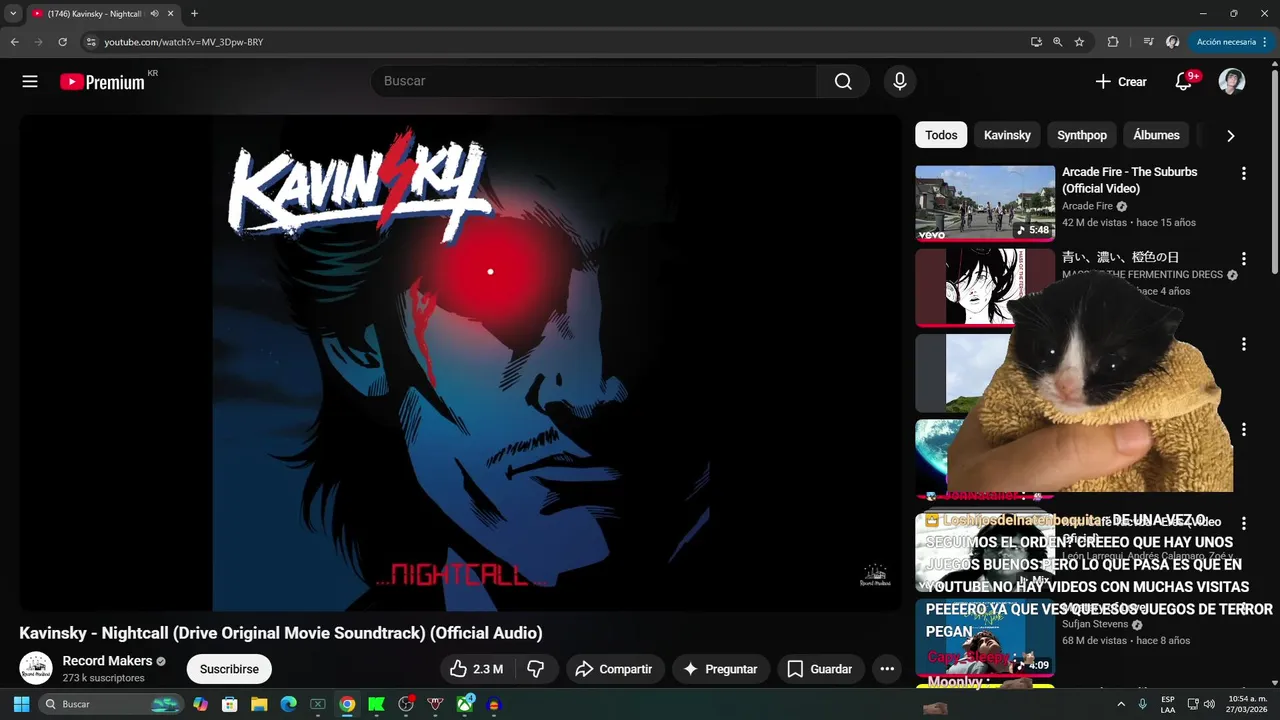The width and height of the screenshot is (1280, 720).
Task: Select the Synthpop chip
Action: pos(1082,135)
